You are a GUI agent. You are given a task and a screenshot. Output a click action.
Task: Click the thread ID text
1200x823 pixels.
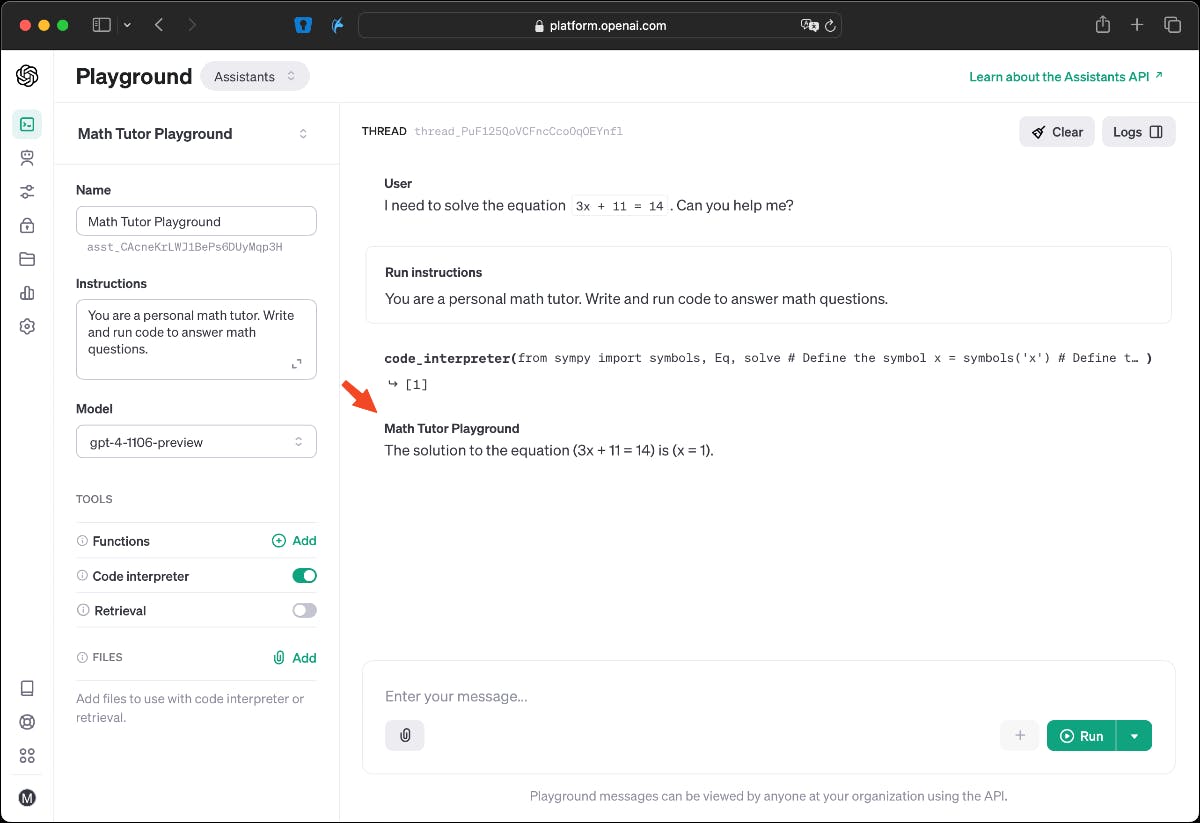(518, 132)
